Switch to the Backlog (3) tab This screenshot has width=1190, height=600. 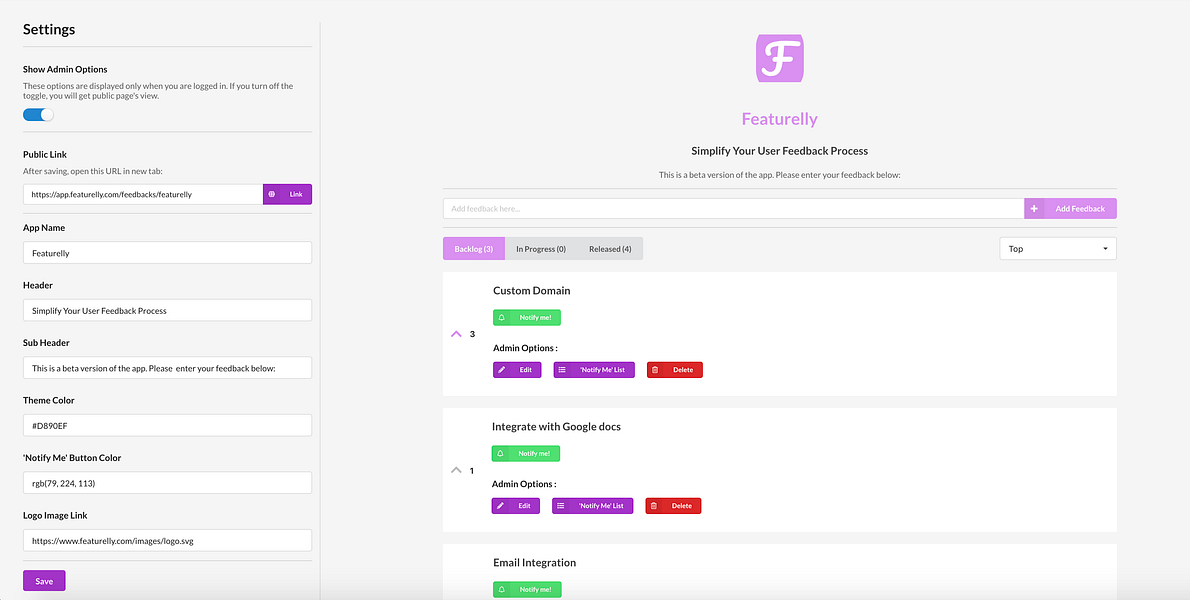pos(474,249)
